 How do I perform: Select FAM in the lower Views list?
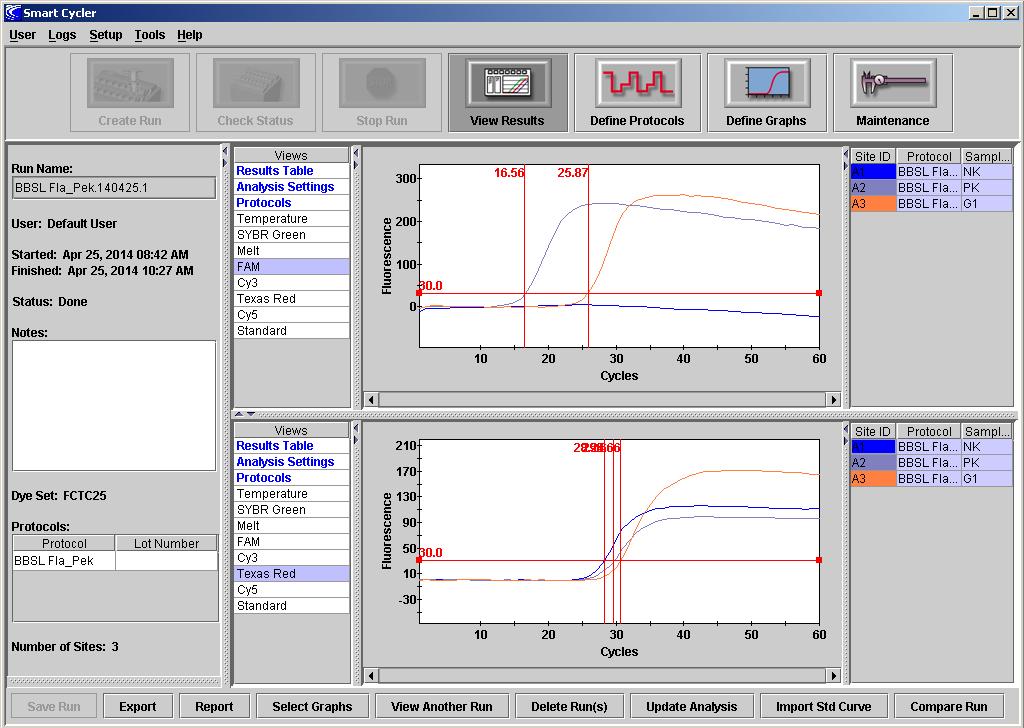(x=291, y=542)
